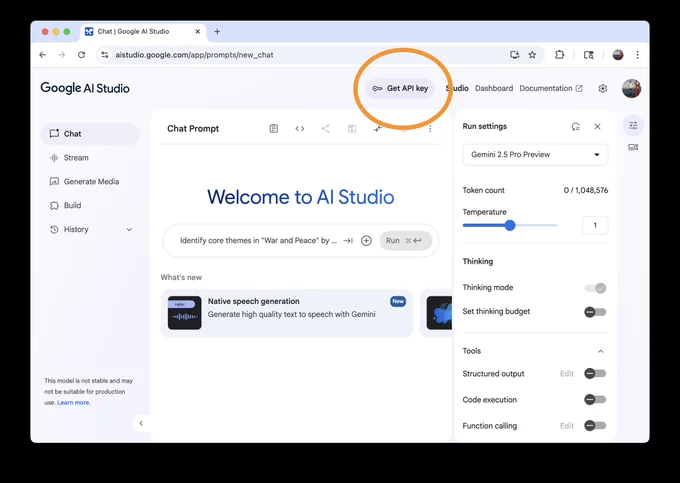Open a new browser tab

point(217,31)
